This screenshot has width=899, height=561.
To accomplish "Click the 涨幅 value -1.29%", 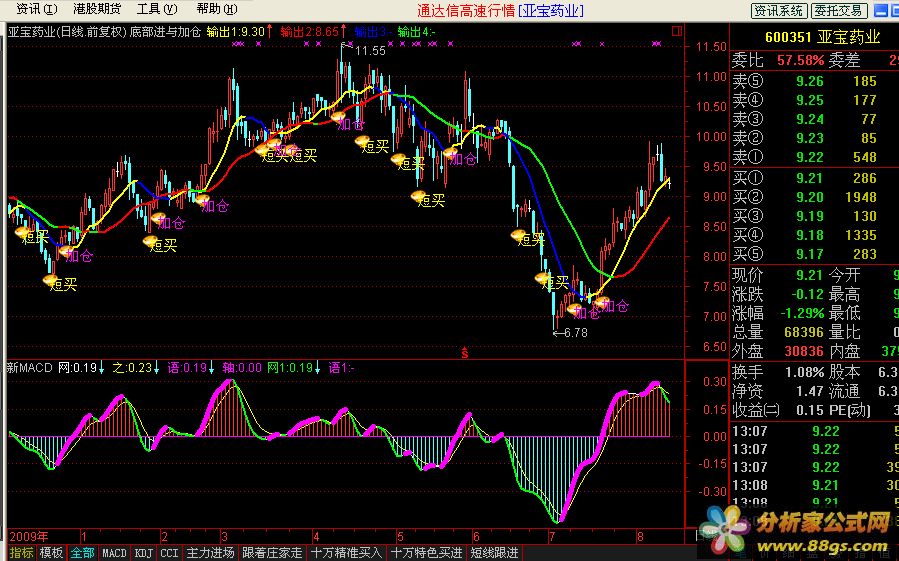I will 802,313.
